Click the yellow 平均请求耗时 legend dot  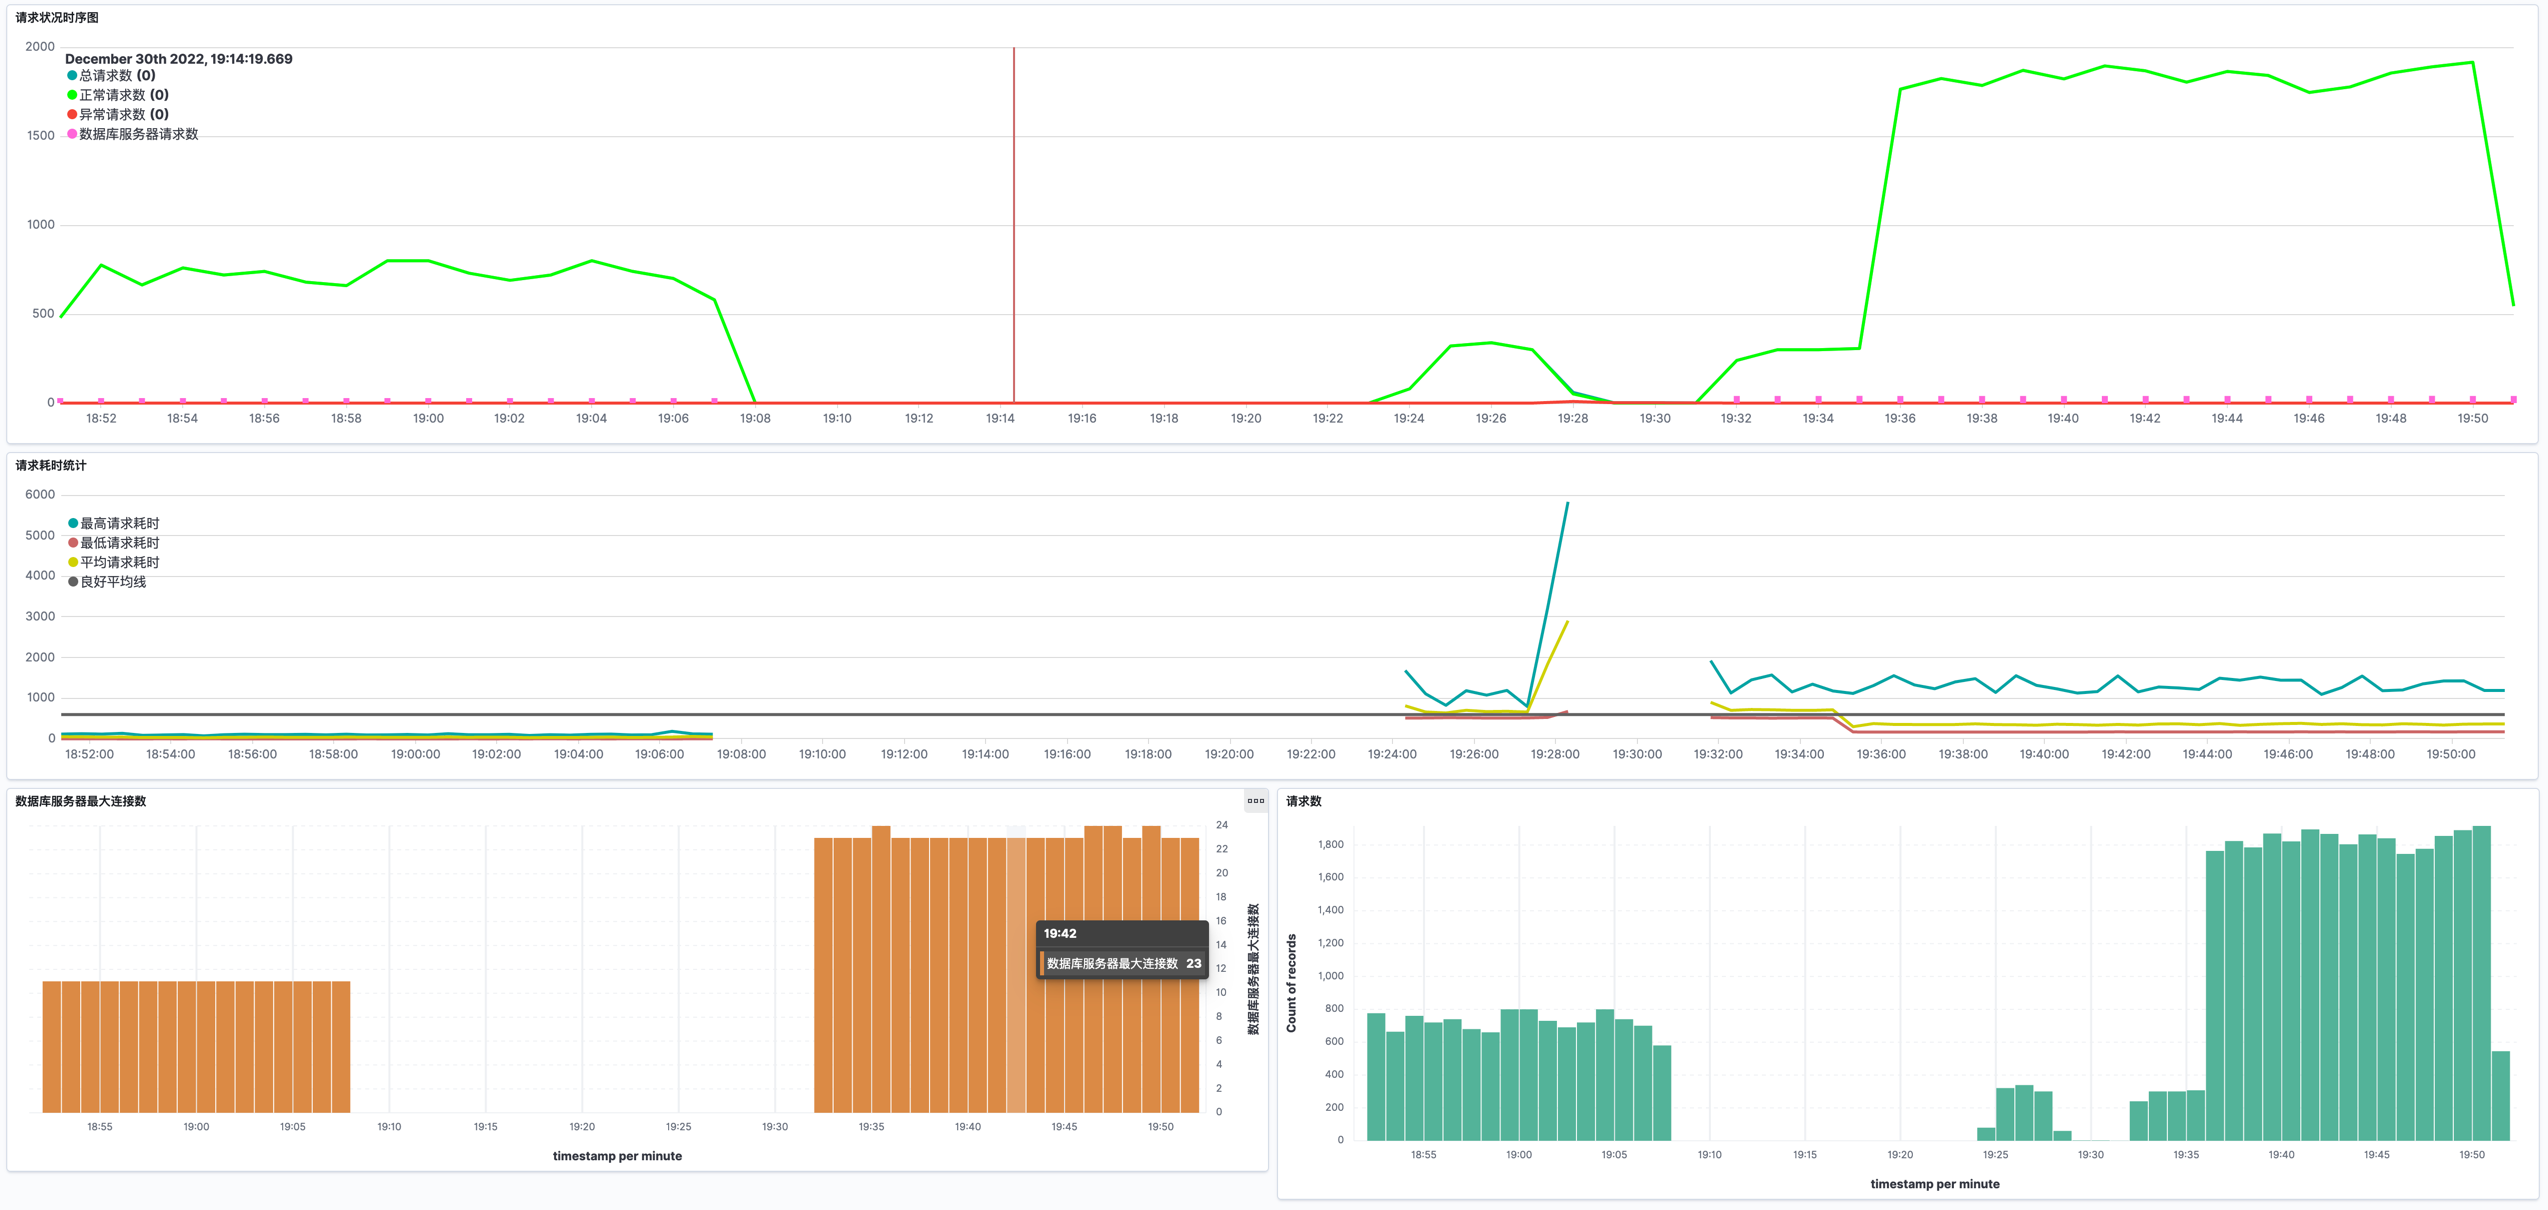pos(73,562)
